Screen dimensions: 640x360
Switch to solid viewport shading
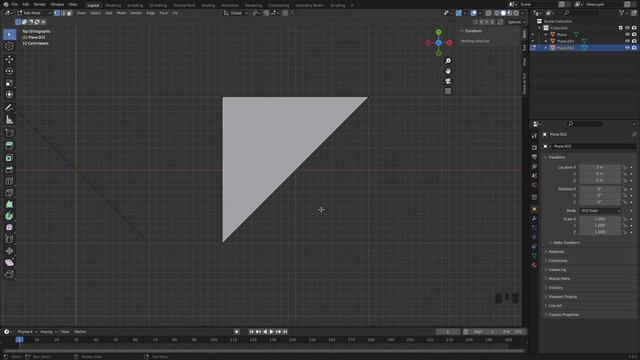coord(503,13)
